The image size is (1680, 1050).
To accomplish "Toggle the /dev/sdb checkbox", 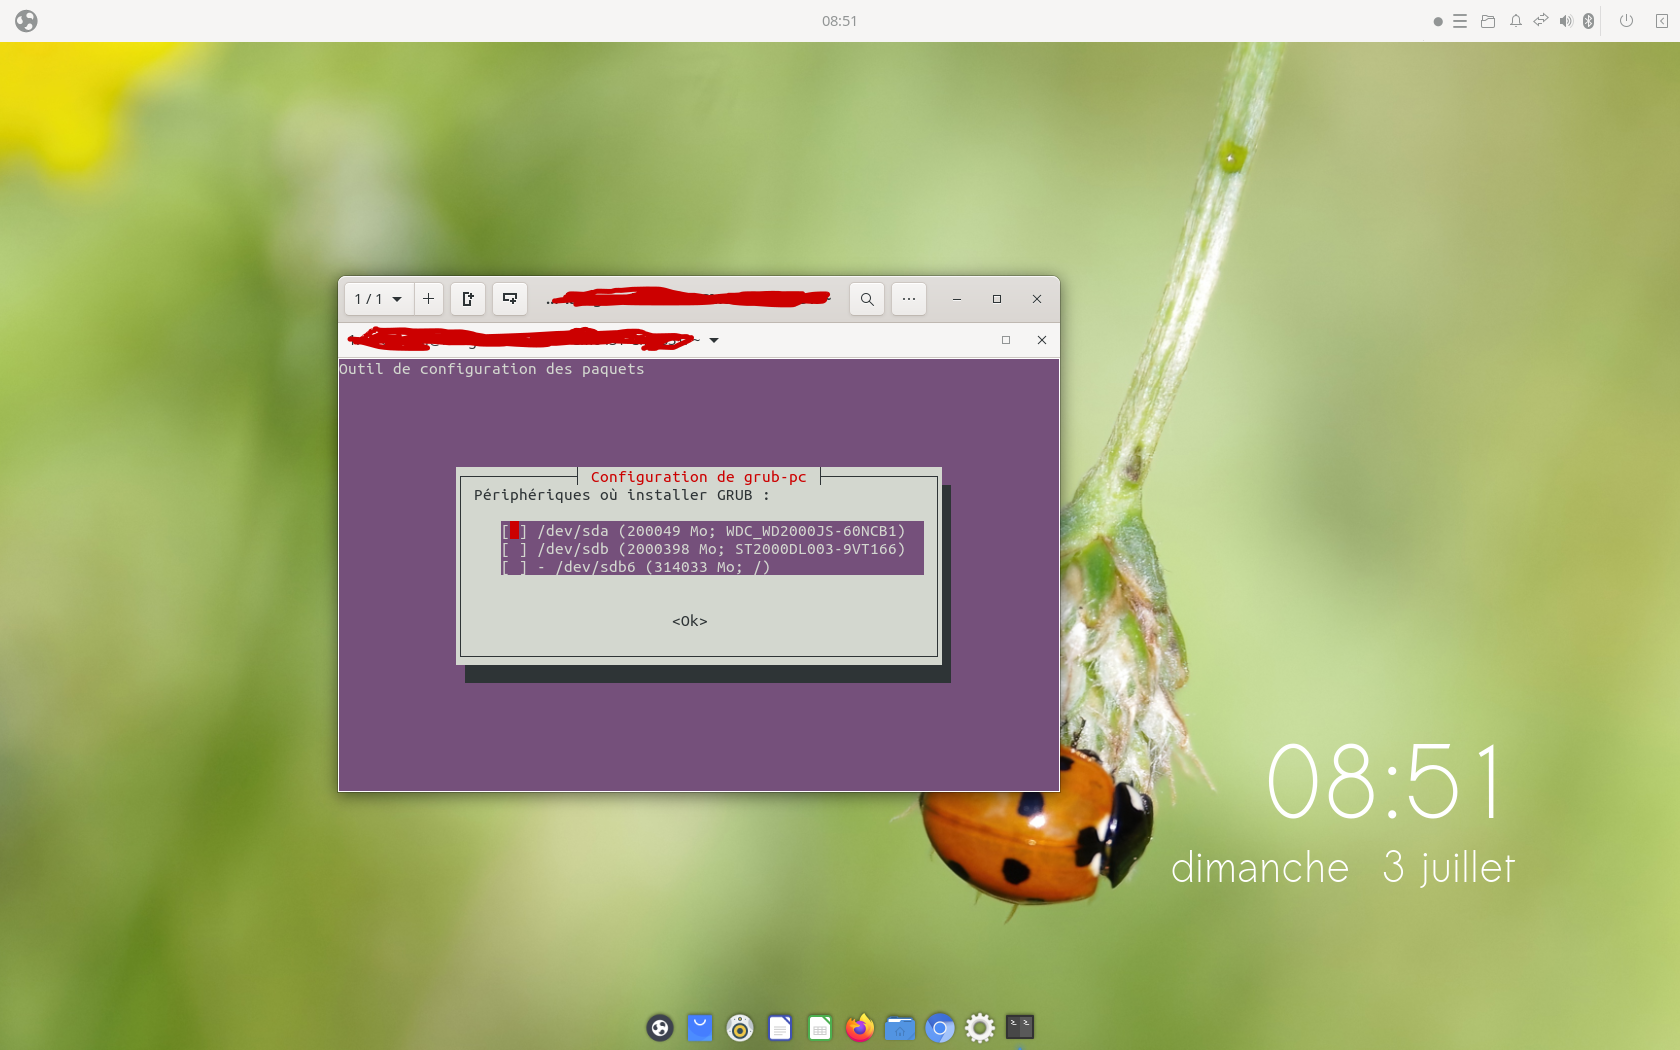I will [514, 549].
